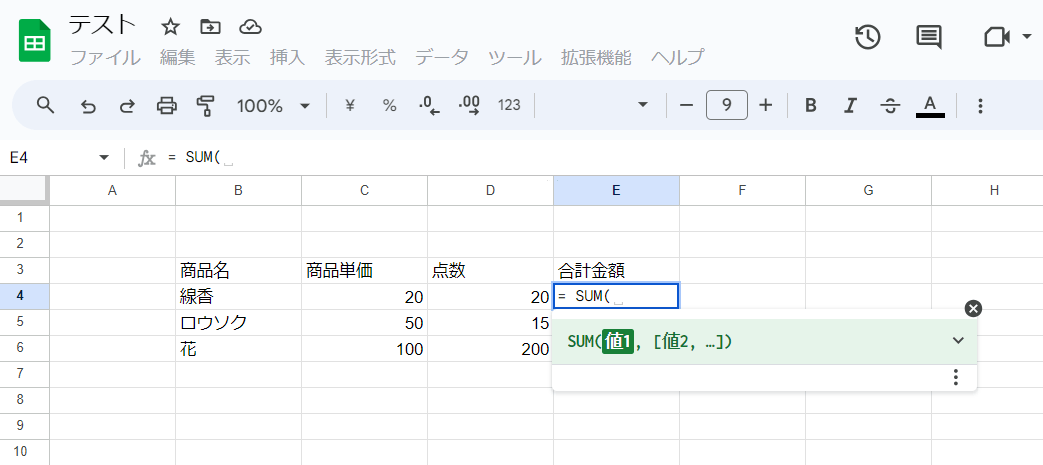Click the print icon
The height and width of the screenshot is (465, 1043).
click(x=167, y=106)
